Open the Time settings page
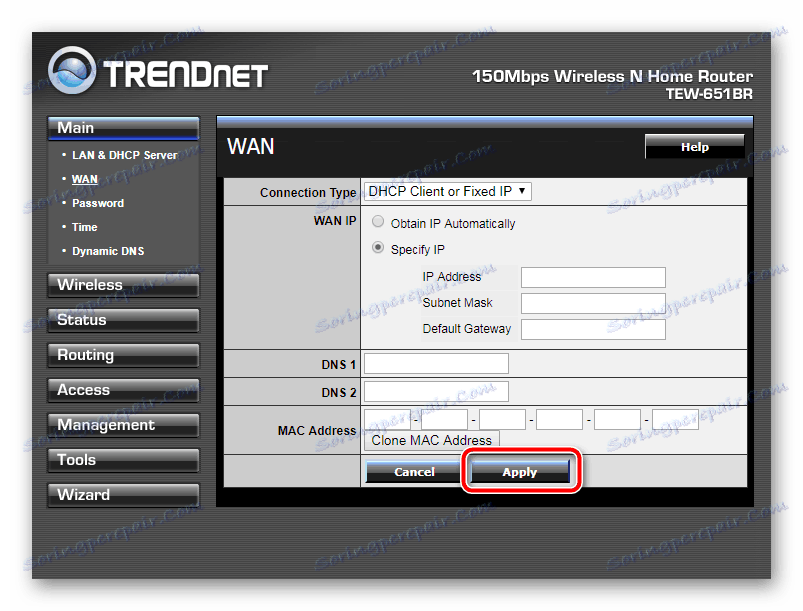This screenshot has width=803, height=611. (x=84, y=227)
